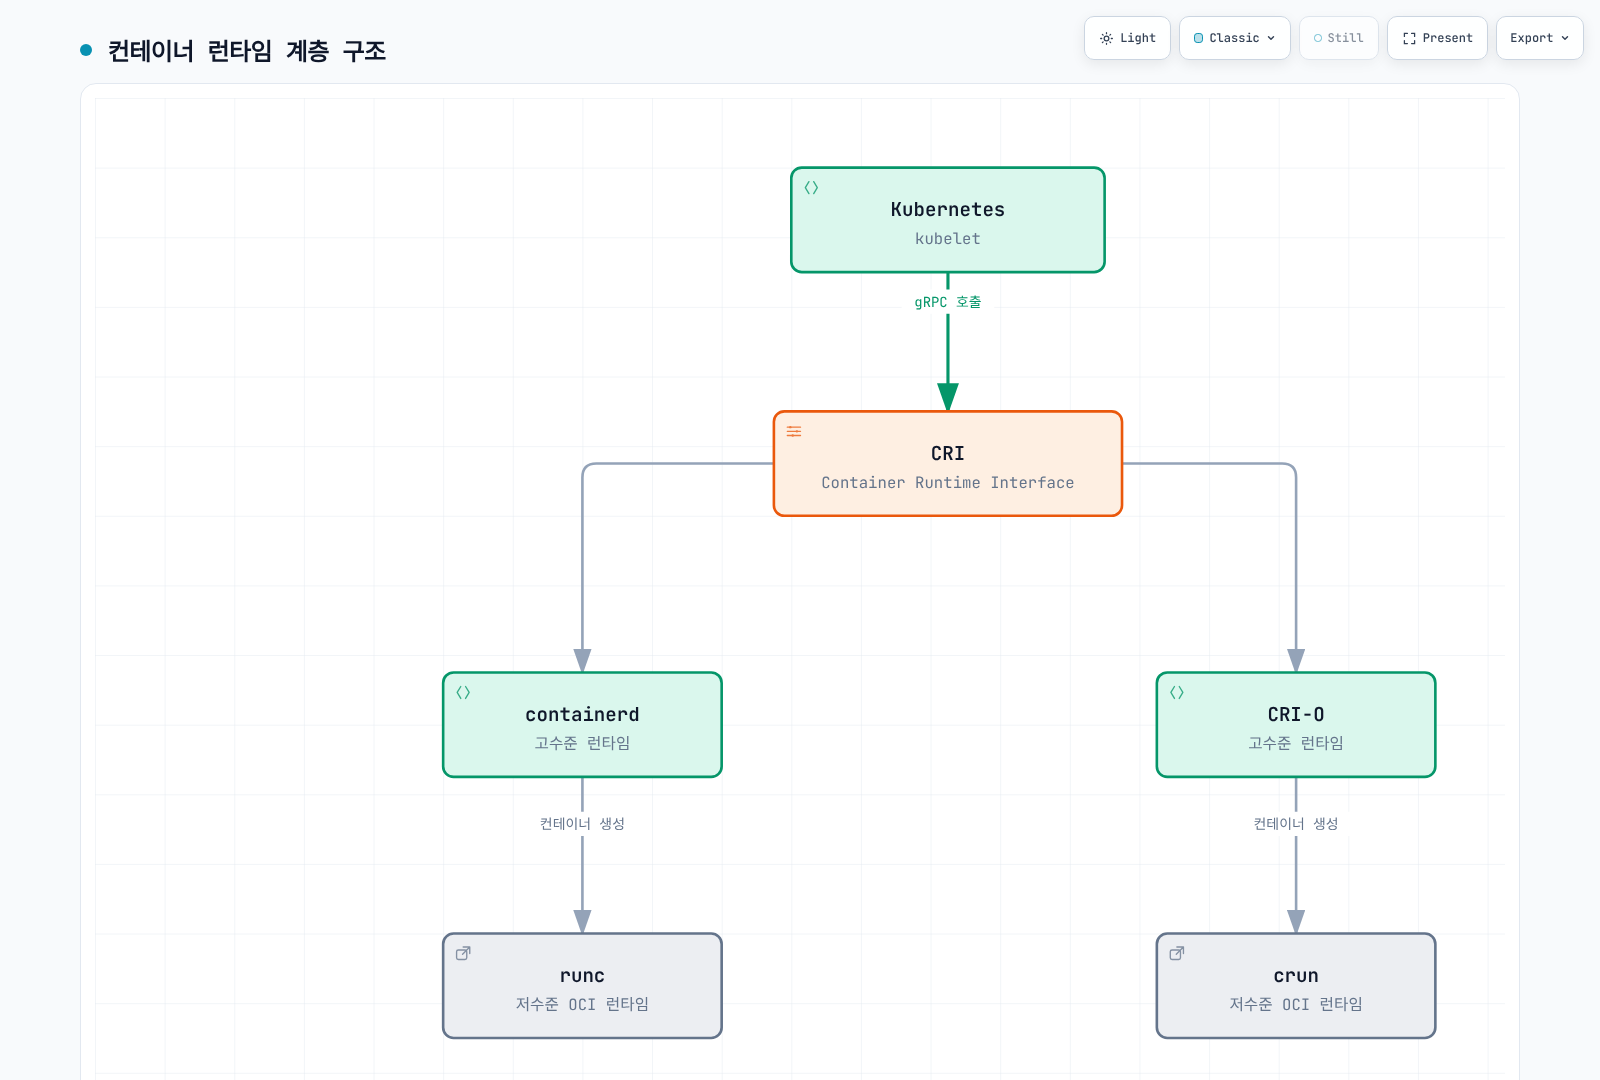This screenshot has width=1600, height=1080.
Task: Click the circle icon in the Still button
Action: pyautogui.click(x=1318, y=38)
